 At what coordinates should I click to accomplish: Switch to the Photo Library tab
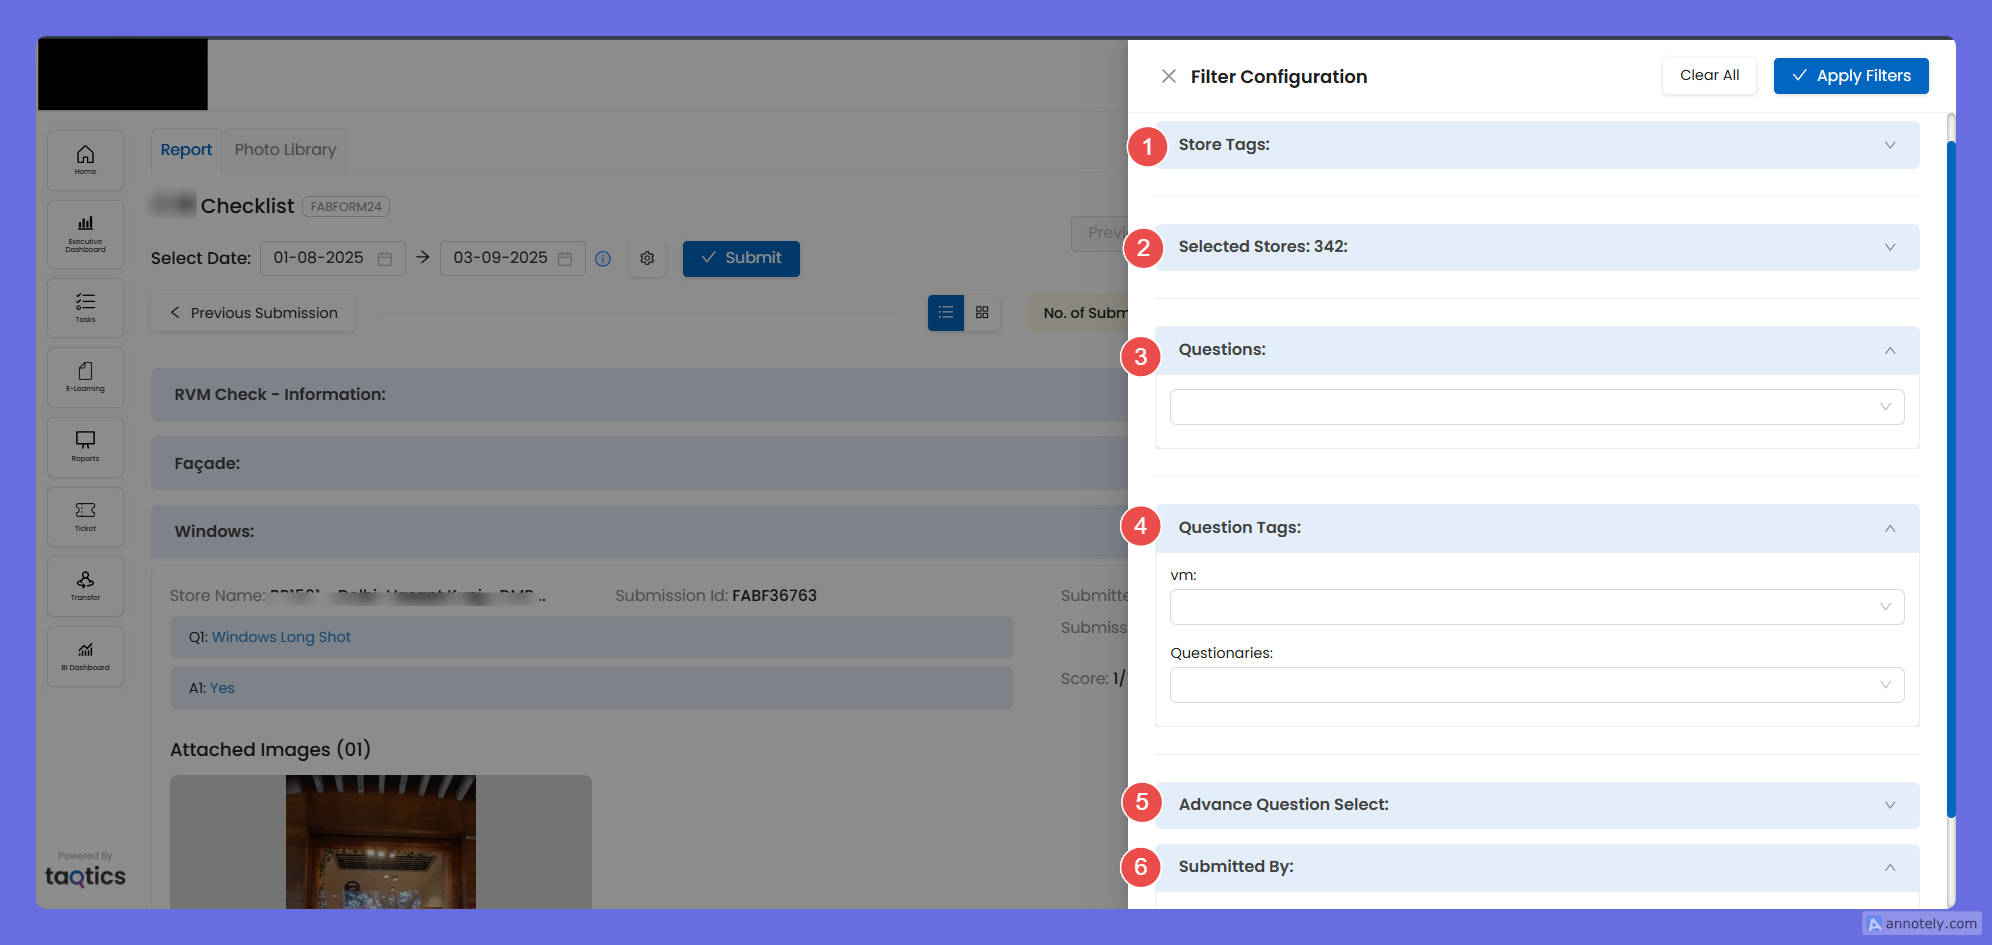pos(285,150)
